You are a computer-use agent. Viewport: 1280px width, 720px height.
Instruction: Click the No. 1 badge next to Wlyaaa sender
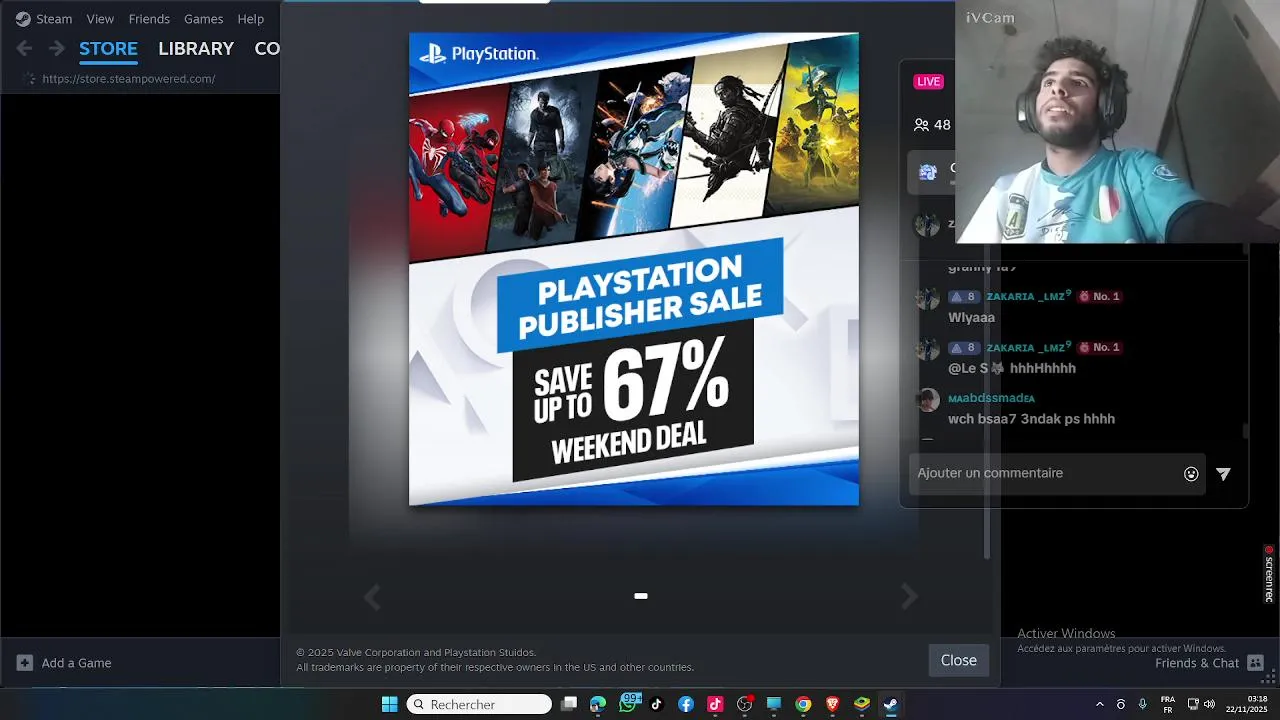point(1099,296)
